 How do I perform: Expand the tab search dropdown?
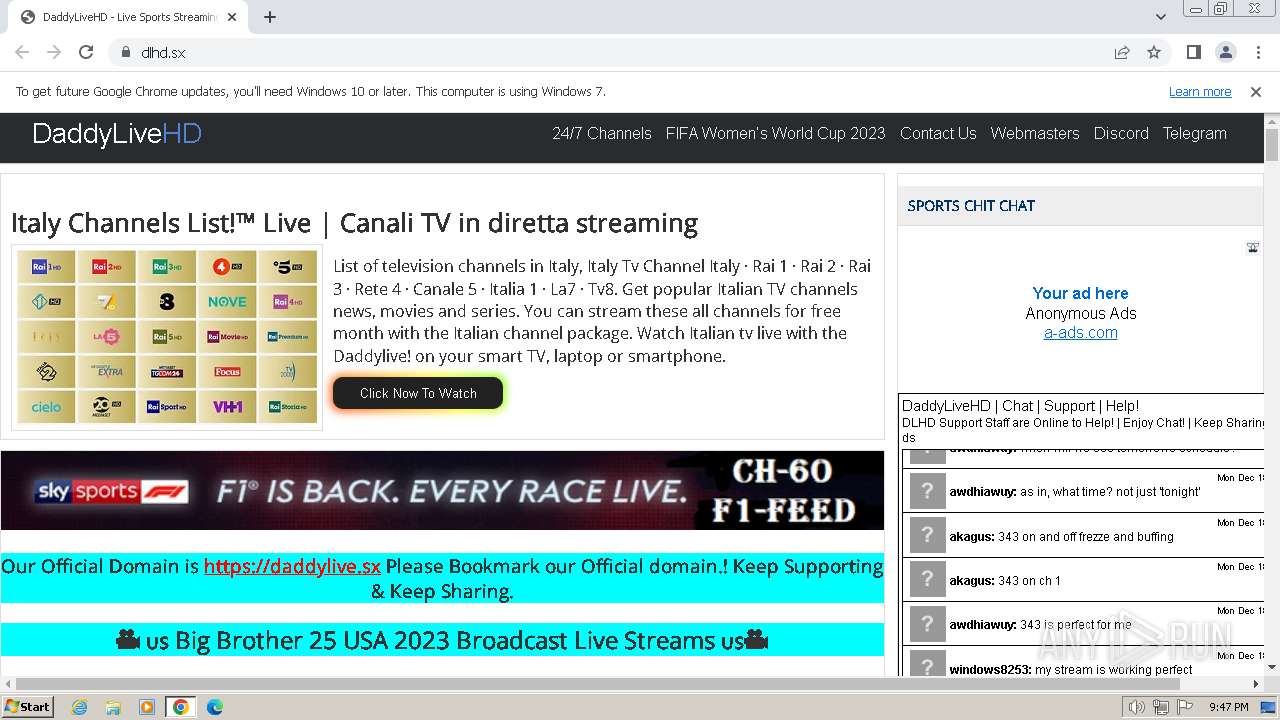click(1161, 17)
